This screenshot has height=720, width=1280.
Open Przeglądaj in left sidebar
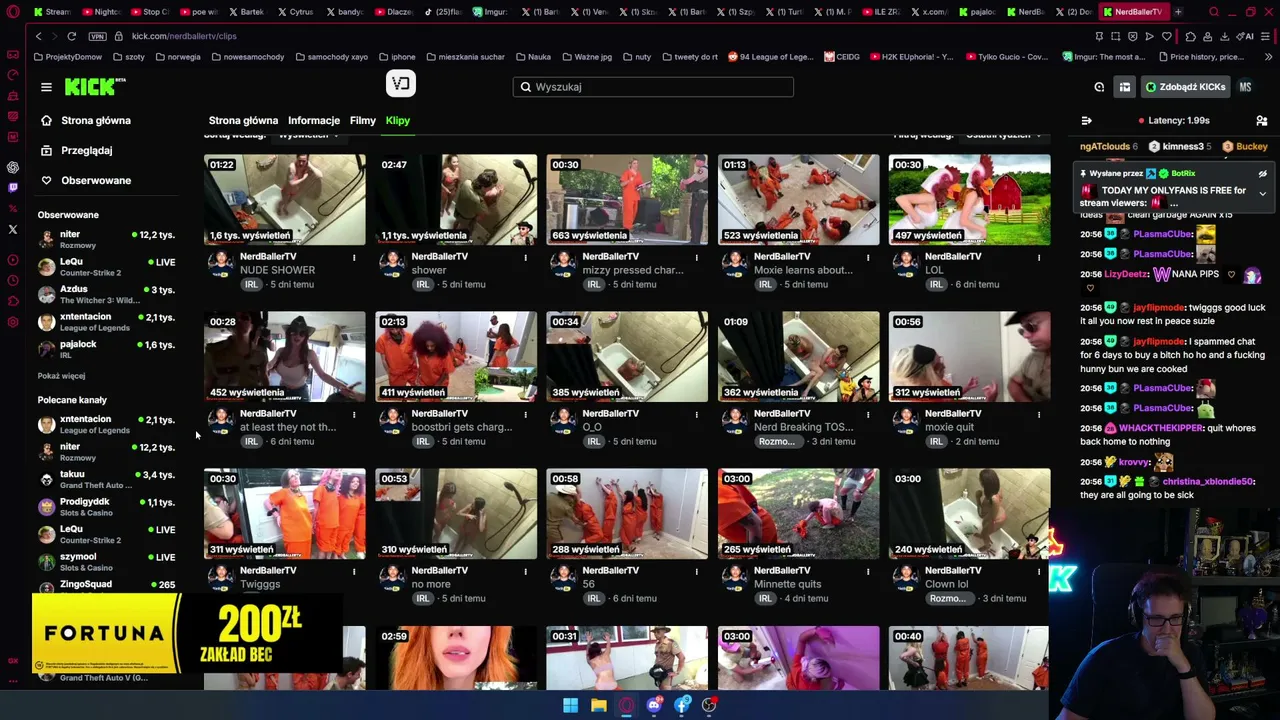click(x=86, y=151)
